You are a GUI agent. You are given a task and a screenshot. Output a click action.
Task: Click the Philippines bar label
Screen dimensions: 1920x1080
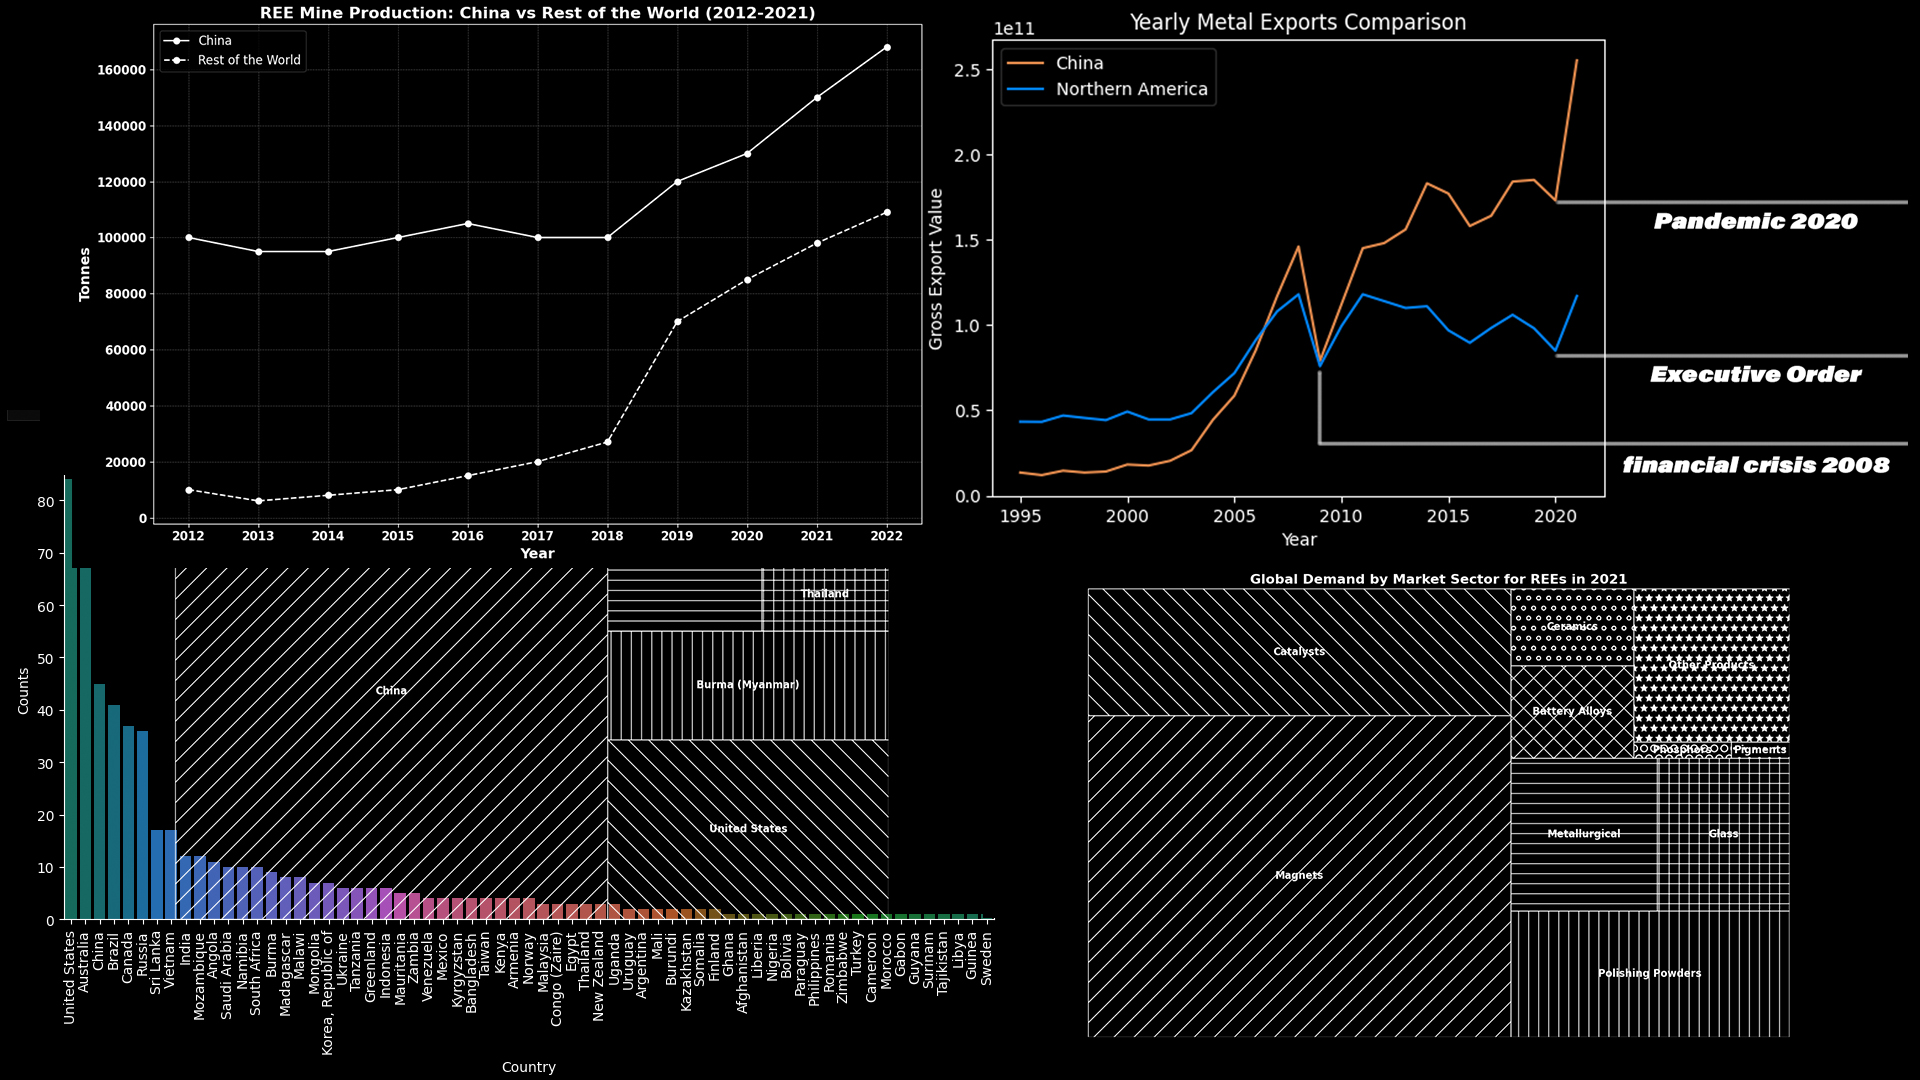[x=814, y=970]
